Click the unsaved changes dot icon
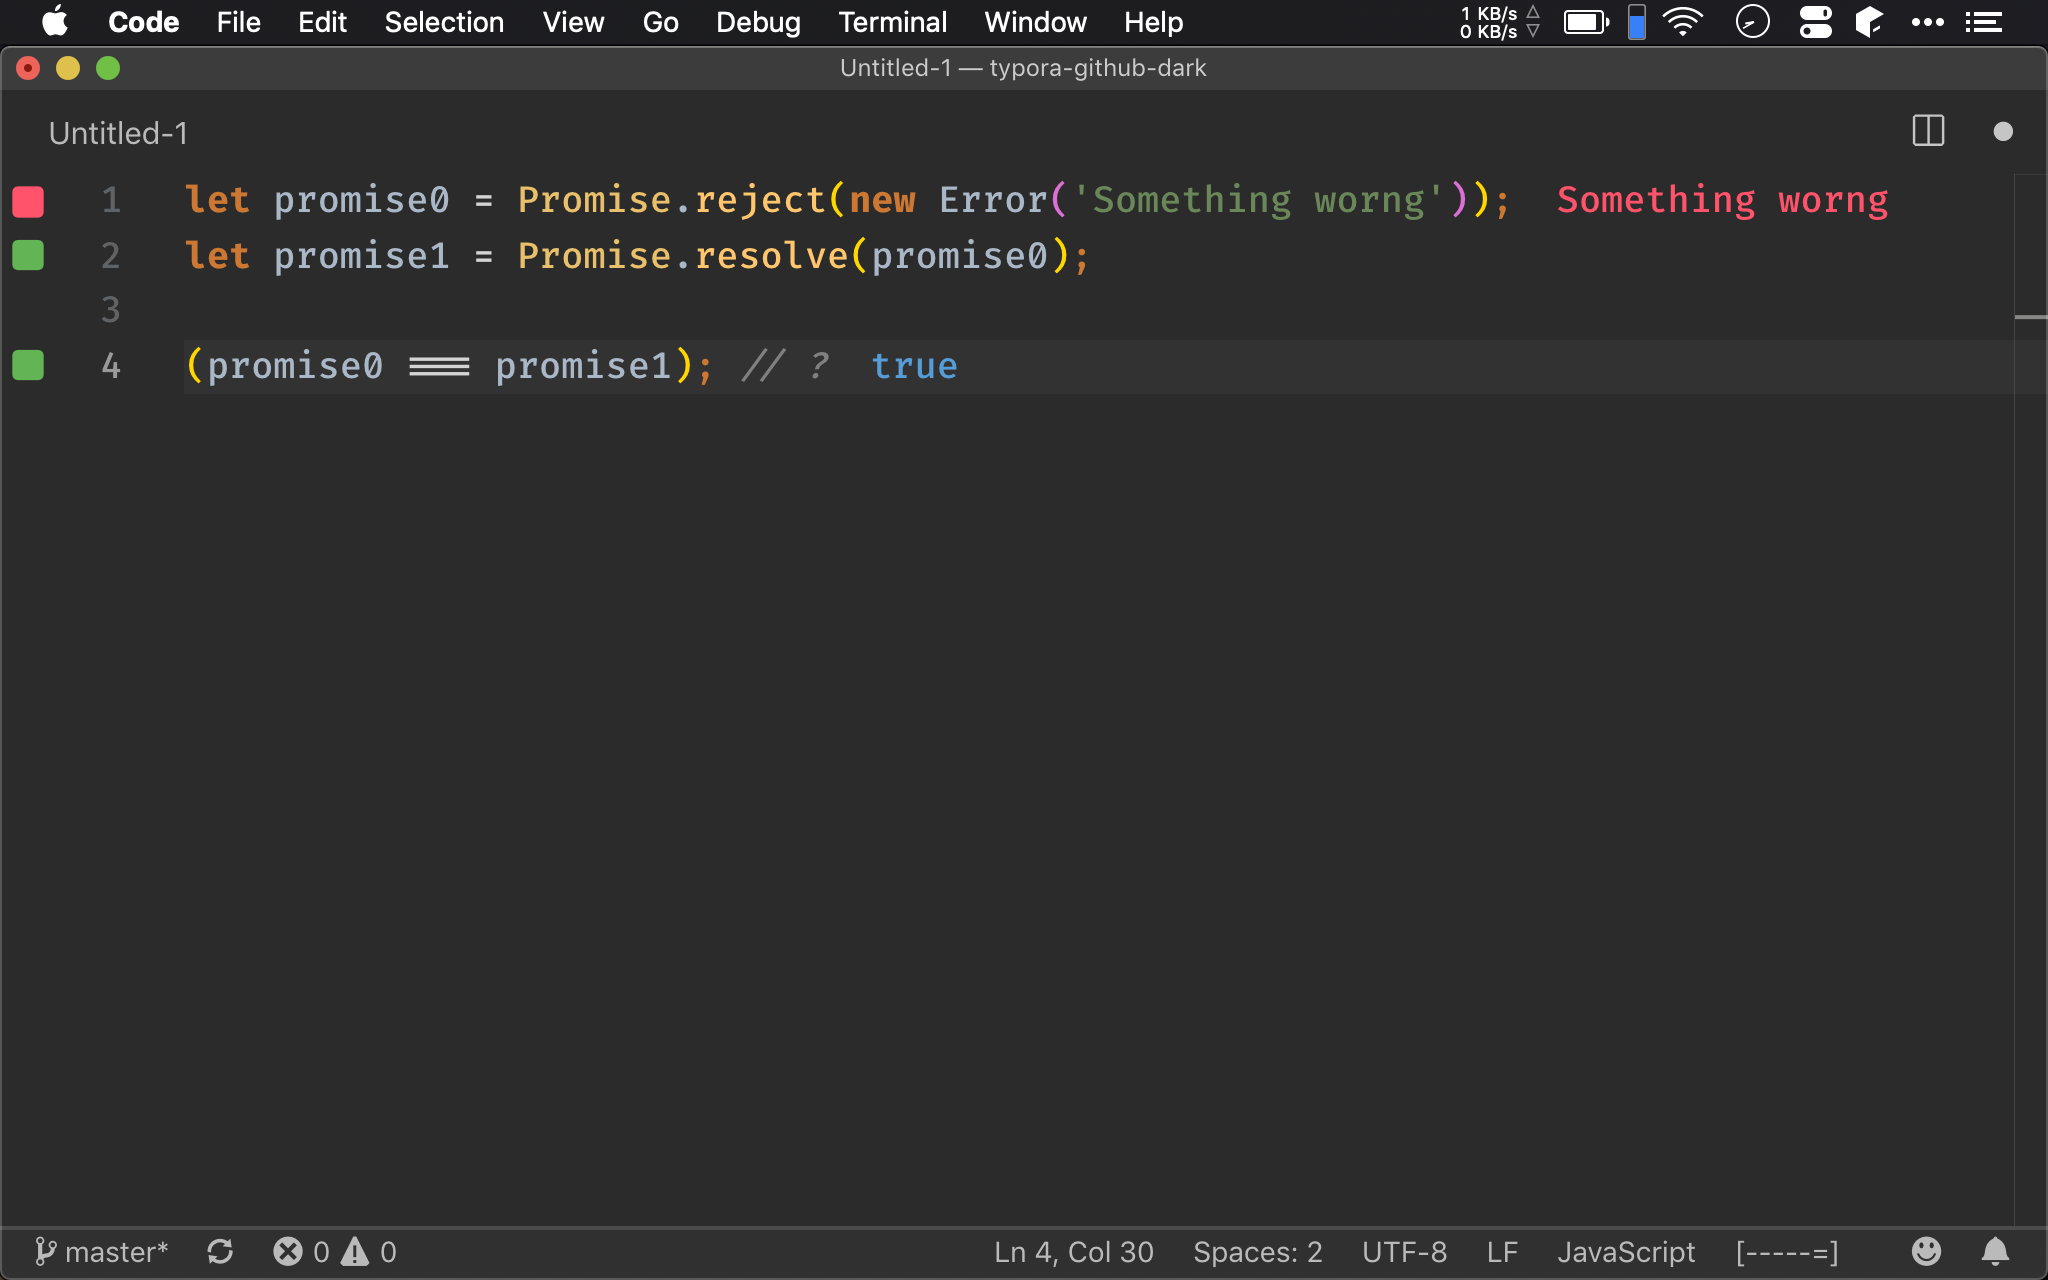This screenshot has height=1280, width=2048. click(x=2002, y=131)
